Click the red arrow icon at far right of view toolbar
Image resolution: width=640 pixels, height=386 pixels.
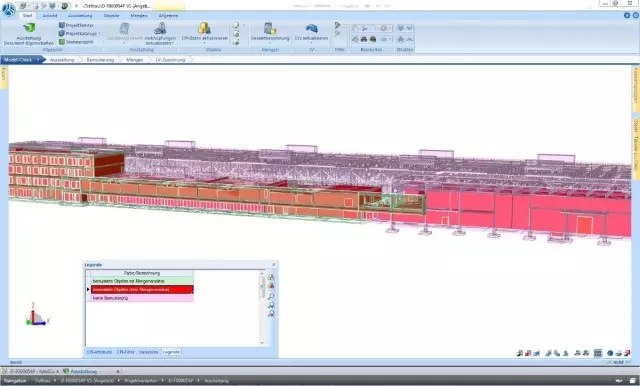click(x=627, y=353)
